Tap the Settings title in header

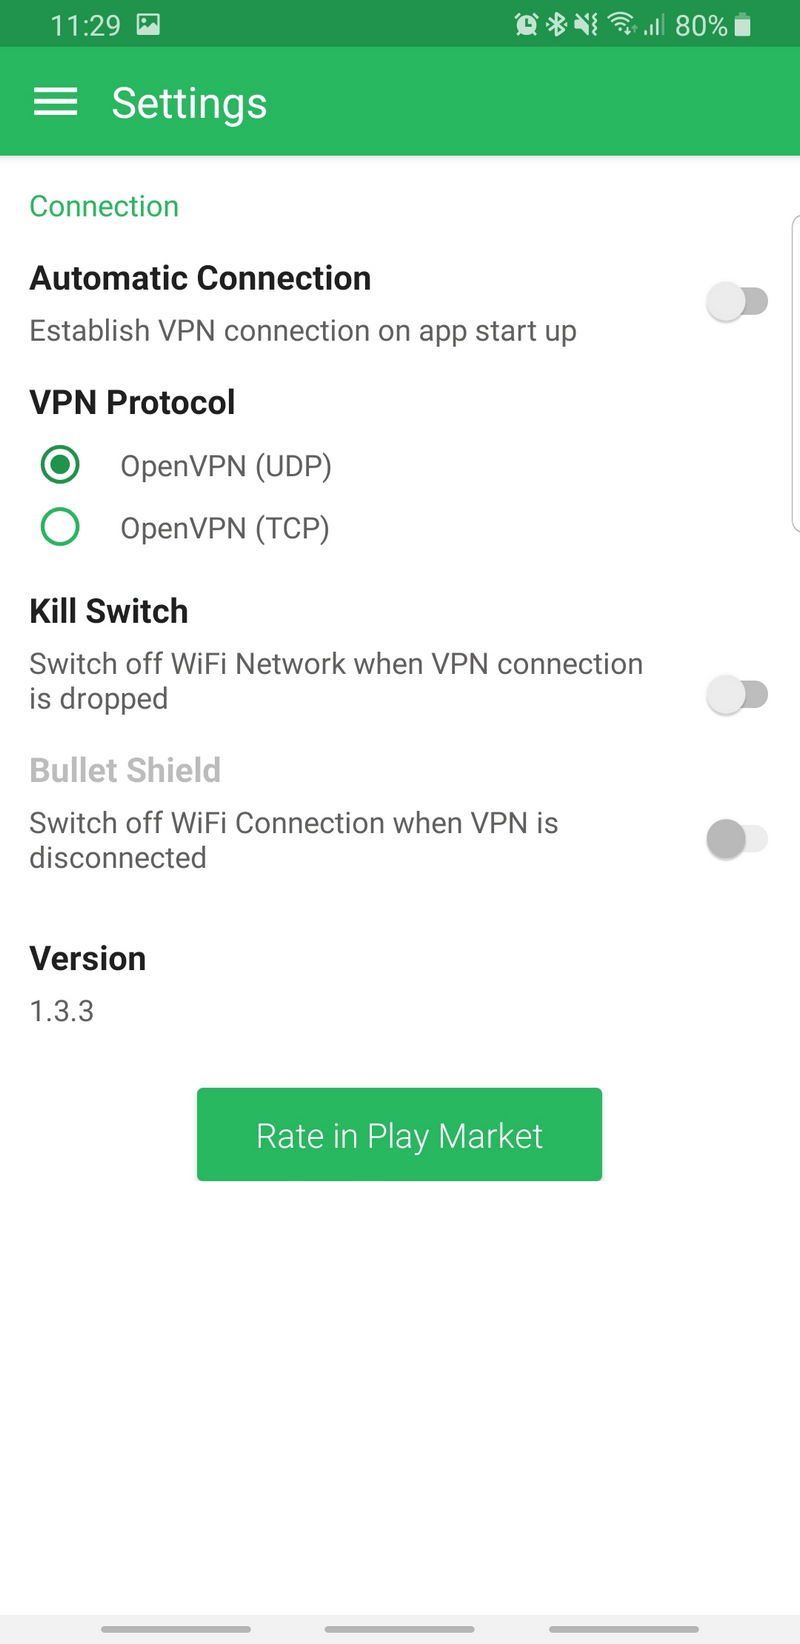click(x=189, y=103)
